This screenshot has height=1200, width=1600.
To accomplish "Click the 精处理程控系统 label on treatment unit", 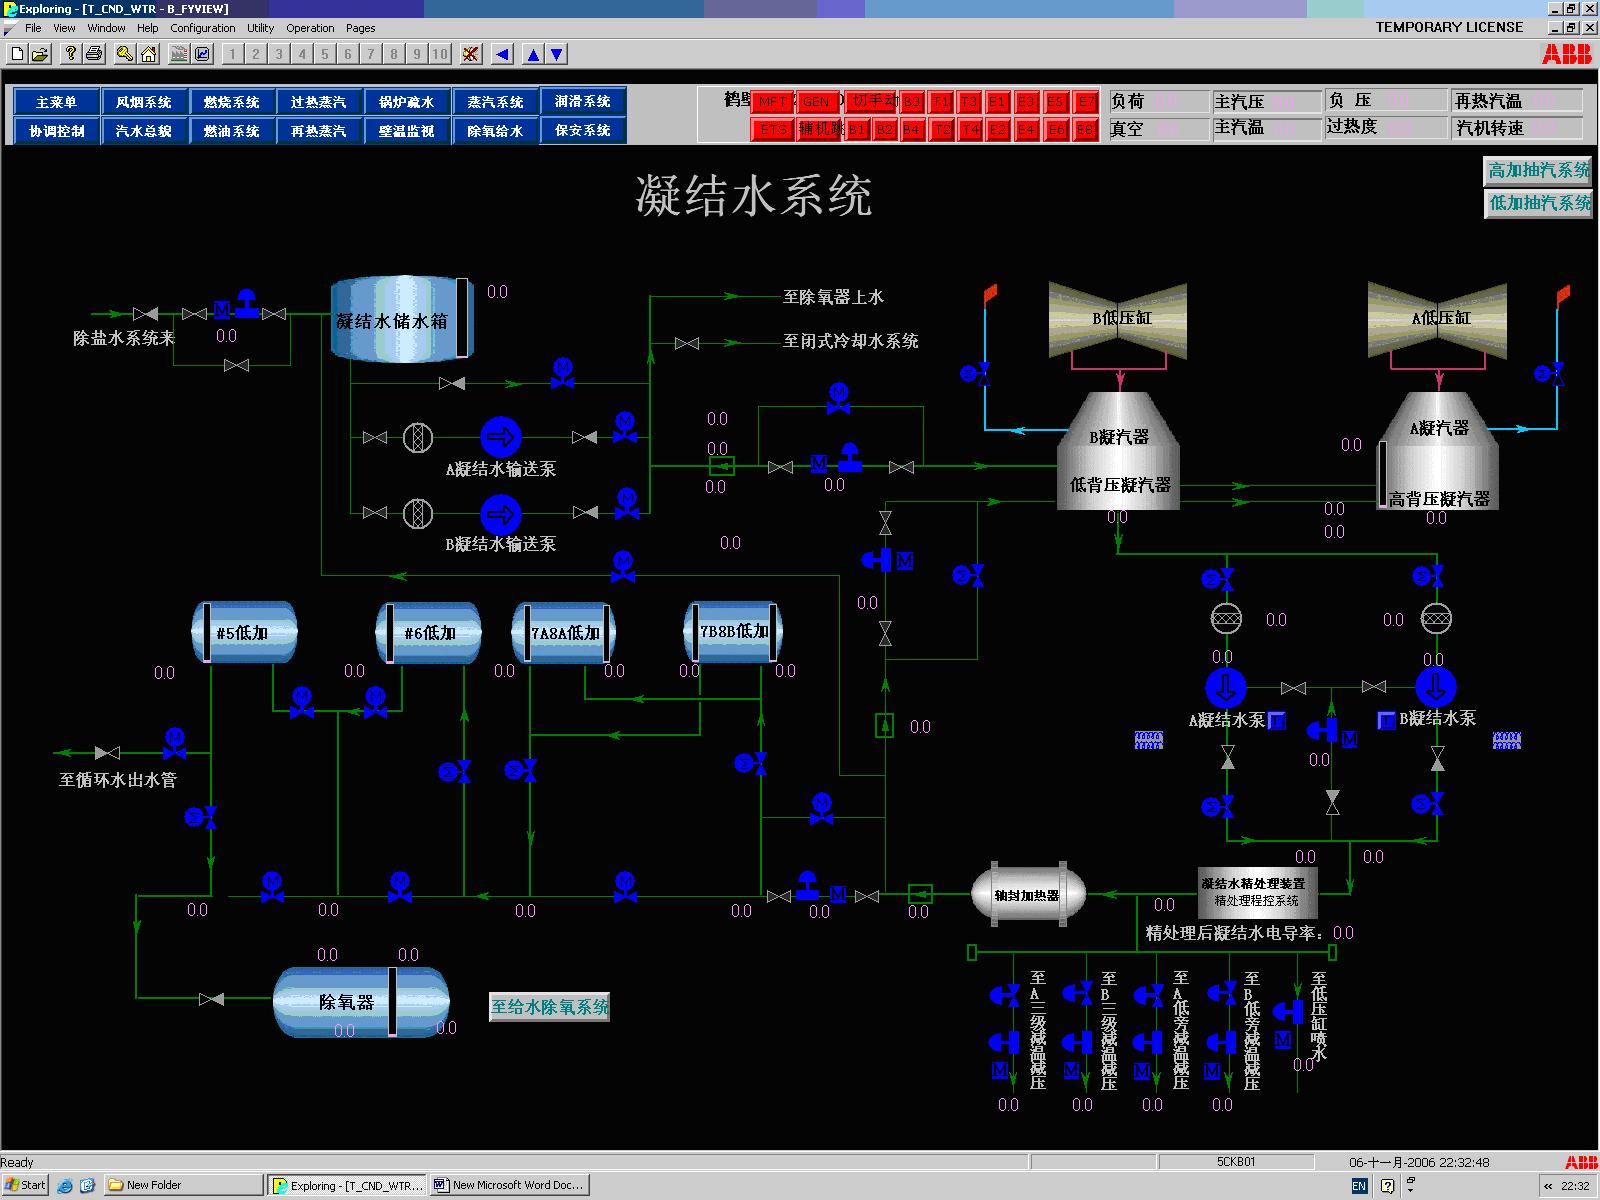I will point(1257,901).
